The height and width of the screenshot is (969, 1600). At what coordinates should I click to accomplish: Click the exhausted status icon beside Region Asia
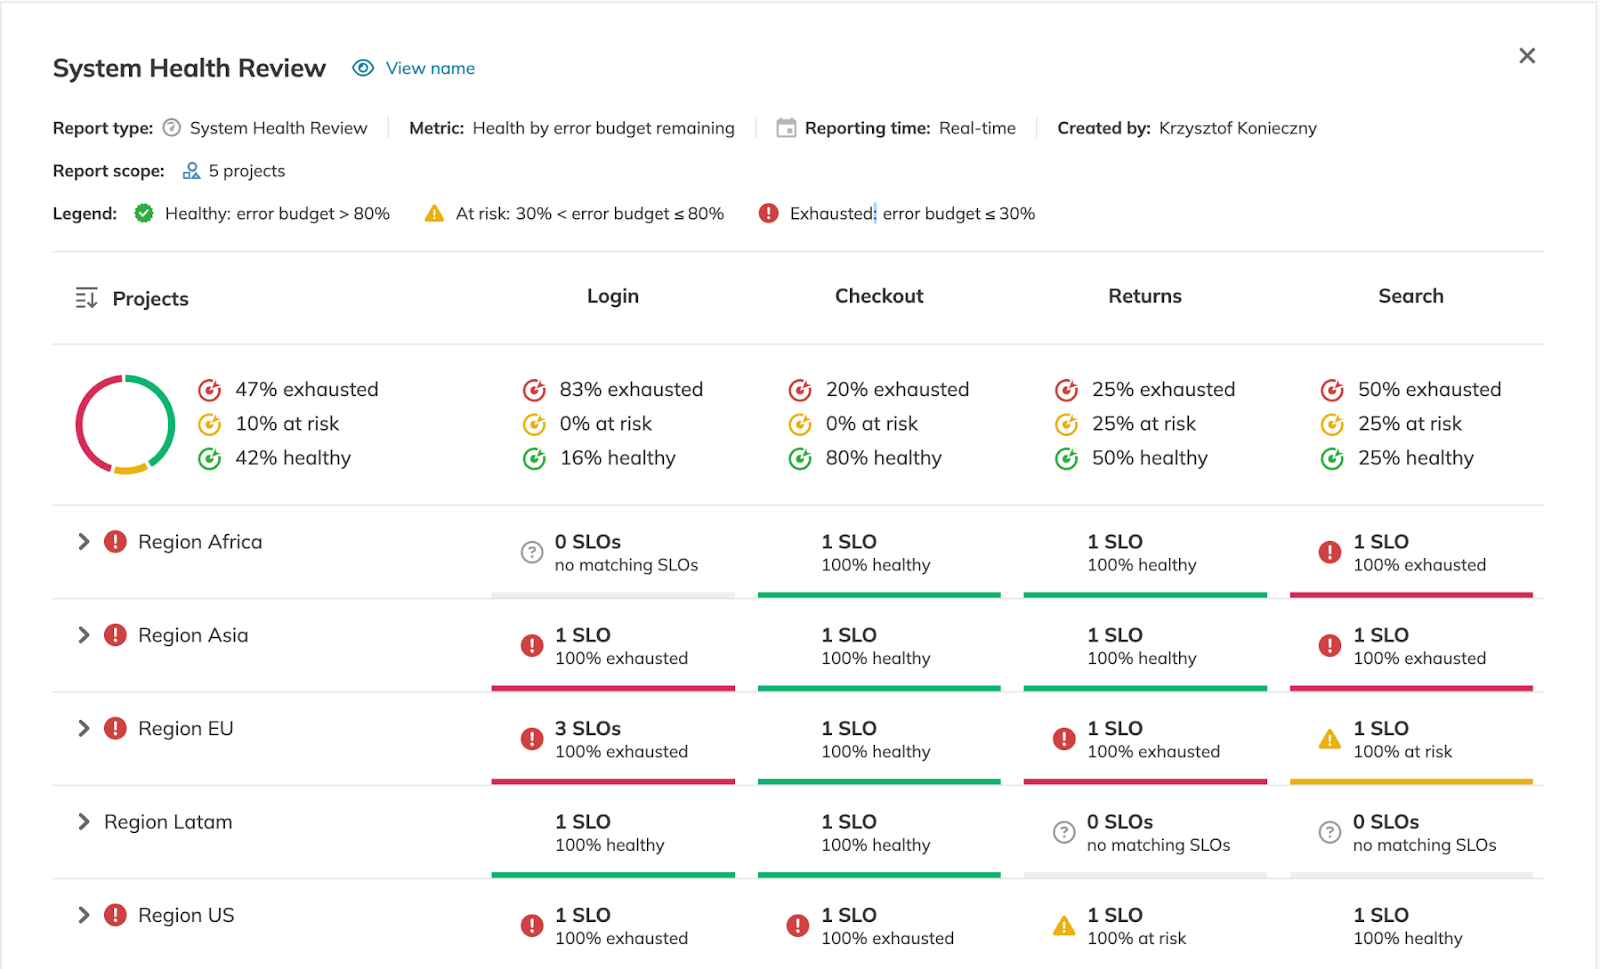click(114, 635)
